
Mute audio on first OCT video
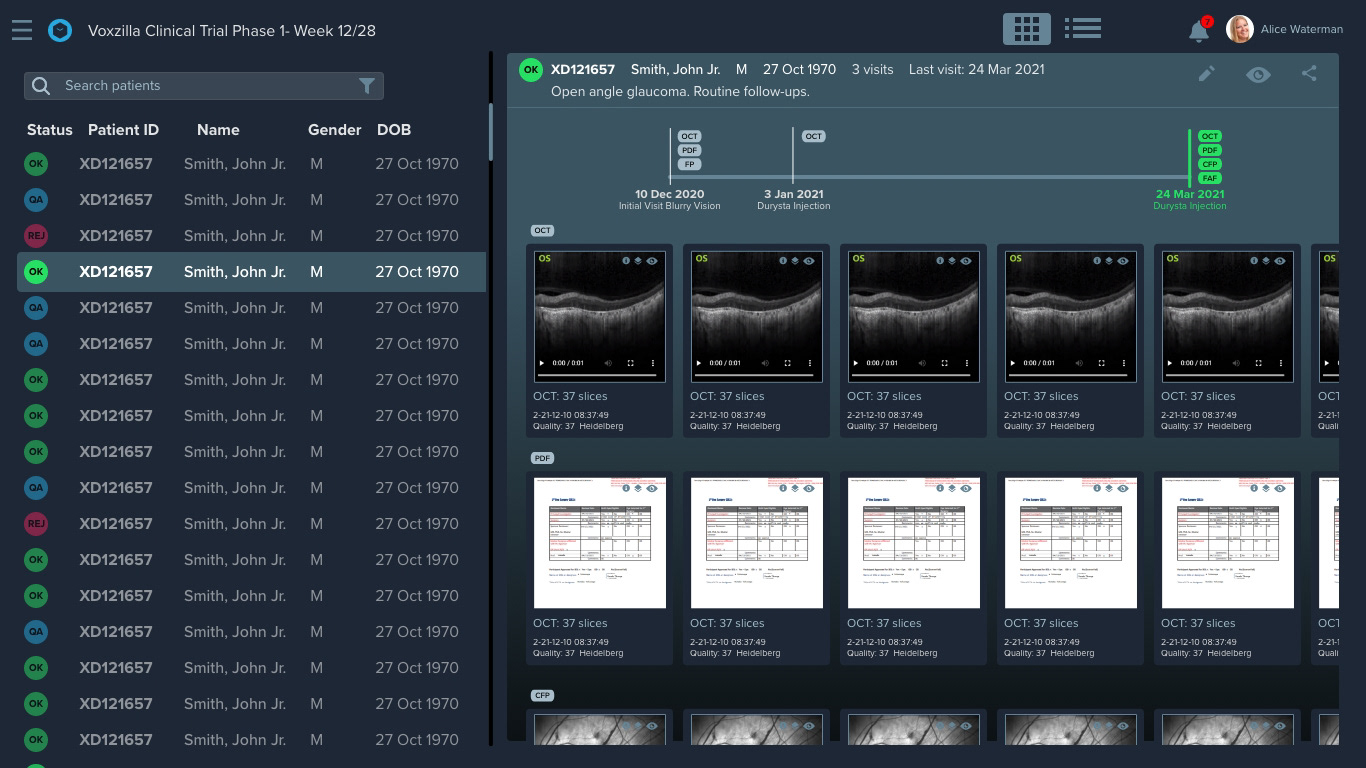click(x=608, y=363)
